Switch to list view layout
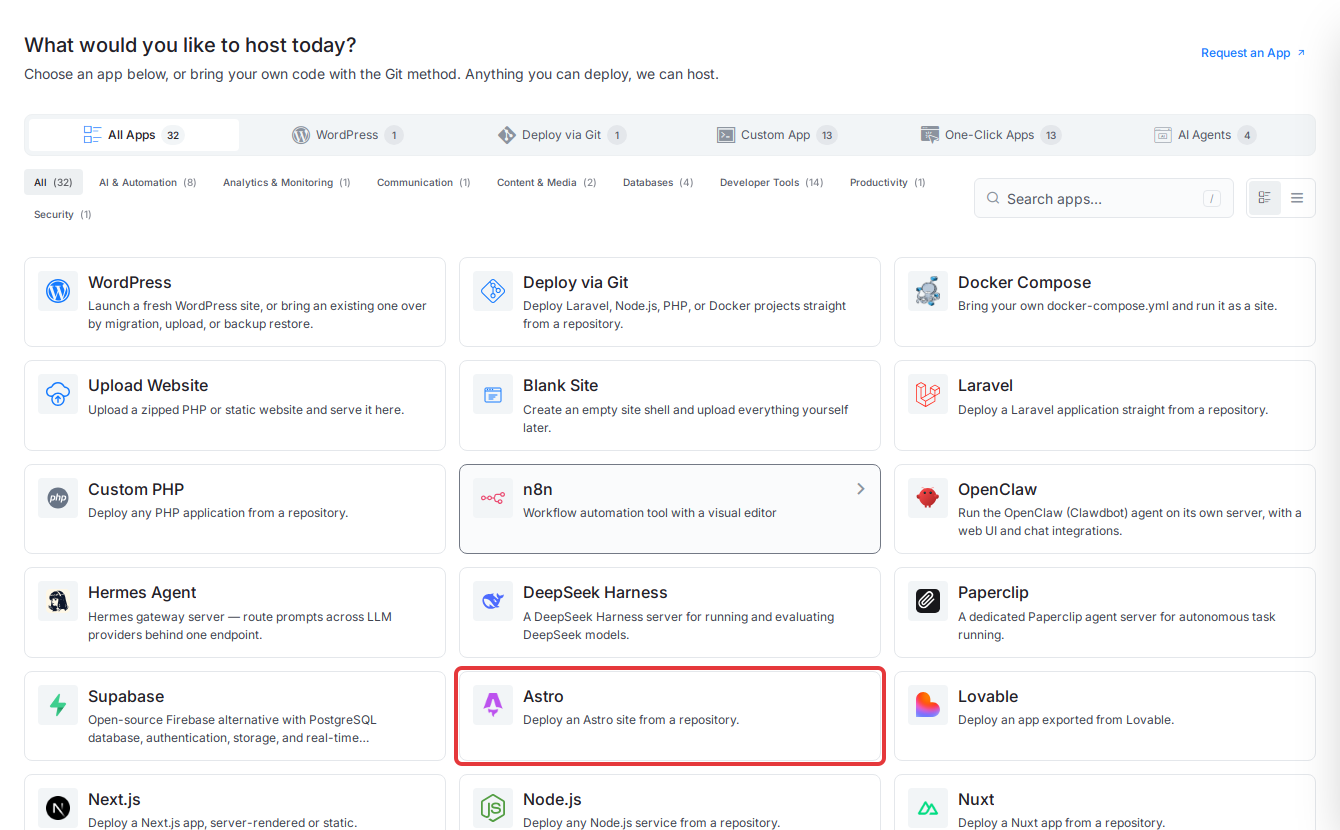The height and width of the screenshot is (830, 1340). coord(1297,198)
